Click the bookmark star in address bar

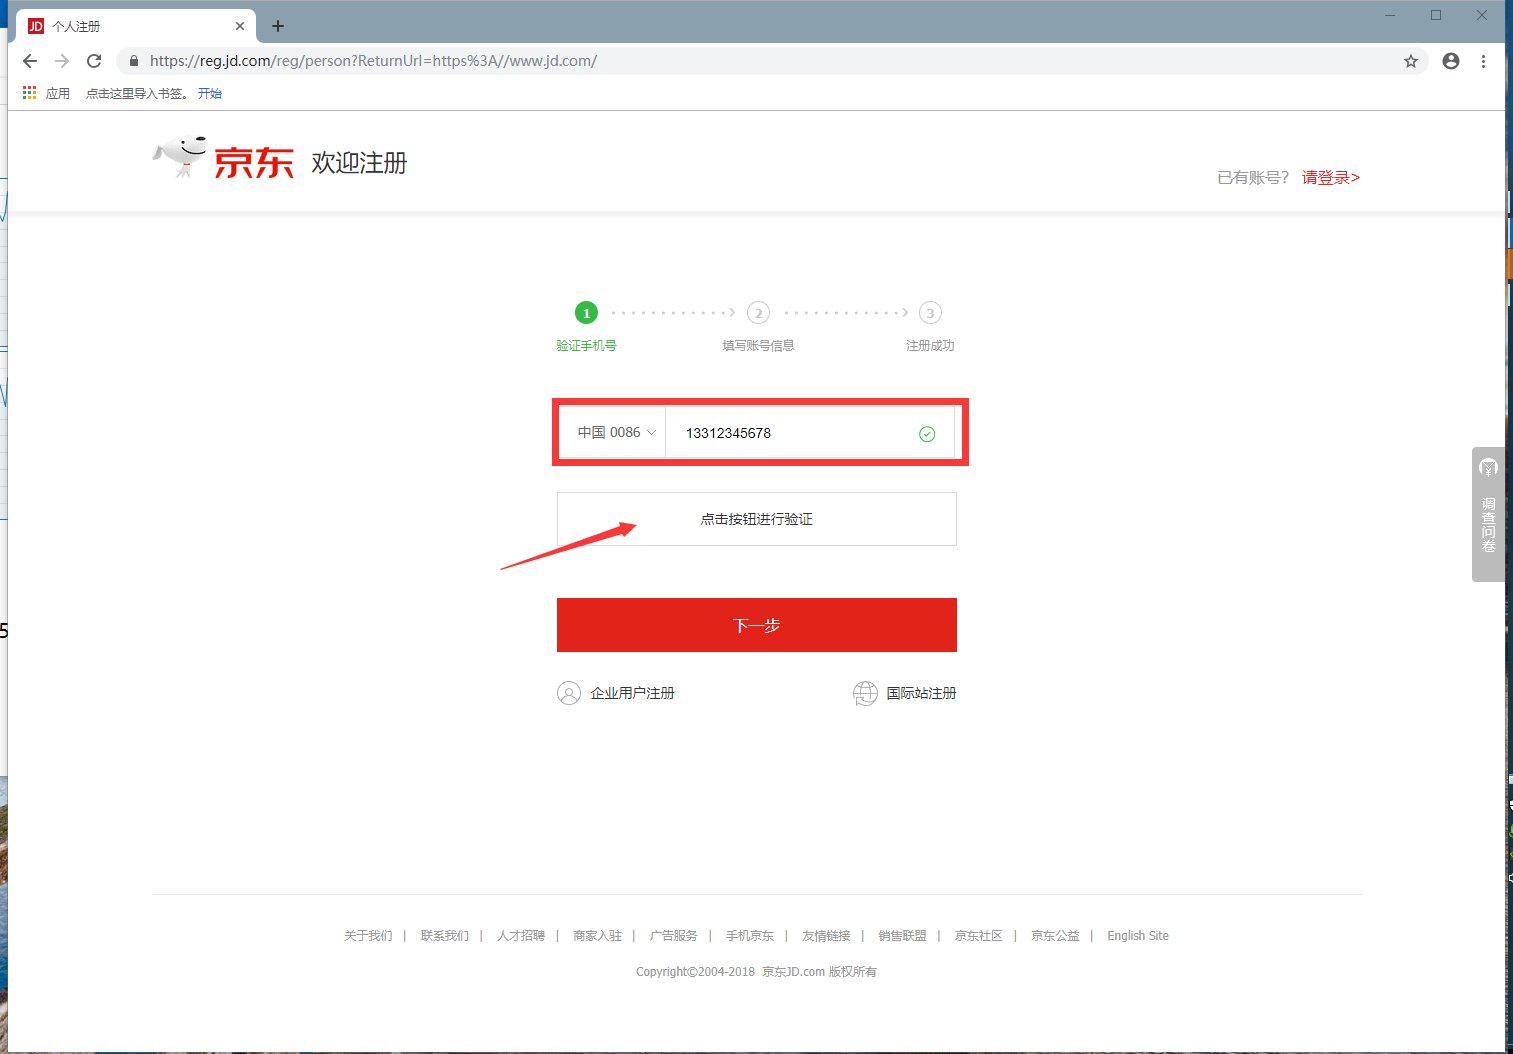click(x=1411, y=61)
